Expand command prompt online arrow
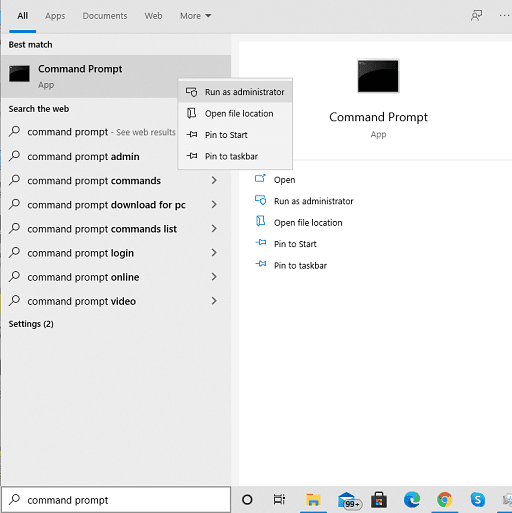Image resolution: width=512 pixels, height=513 pixels. 214,277
